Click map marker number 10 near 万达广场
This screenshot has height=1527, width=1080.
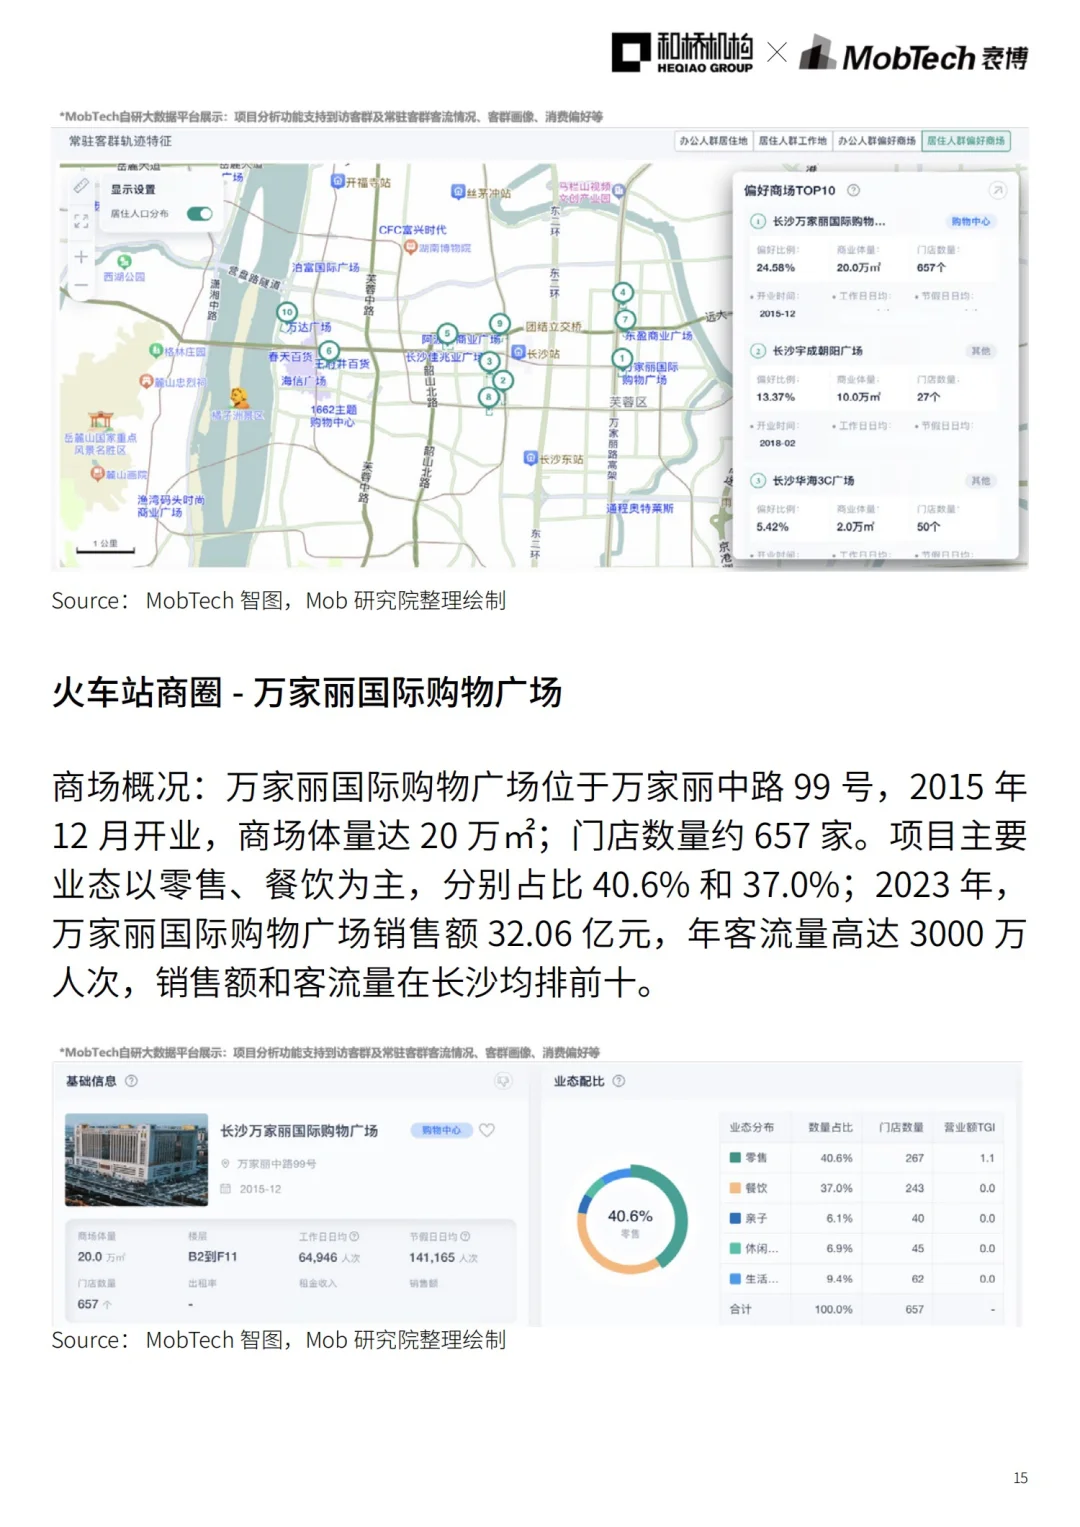coord(287,312)
